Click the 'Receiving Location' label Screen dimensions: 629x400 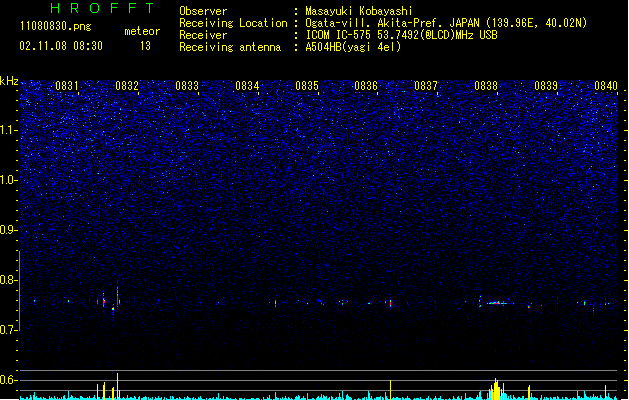click(233, 23)
